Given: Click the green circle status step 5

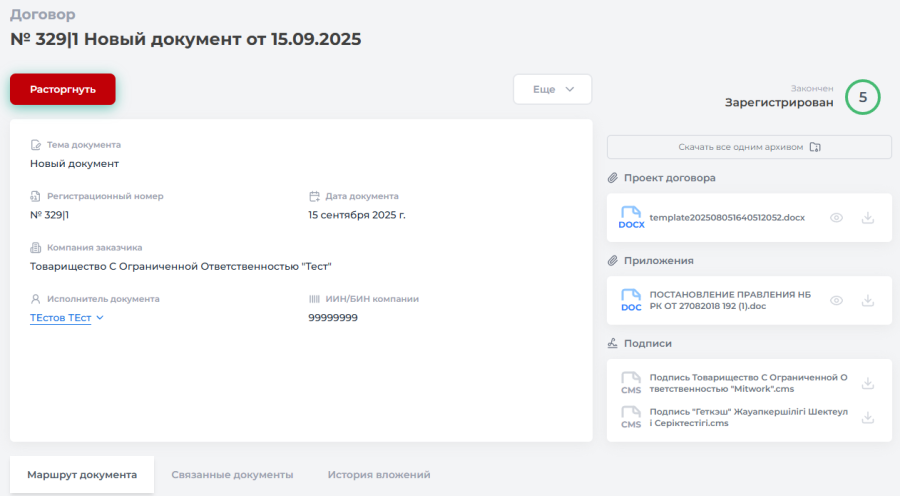Looking at the screenshot, I should [862, 97].
